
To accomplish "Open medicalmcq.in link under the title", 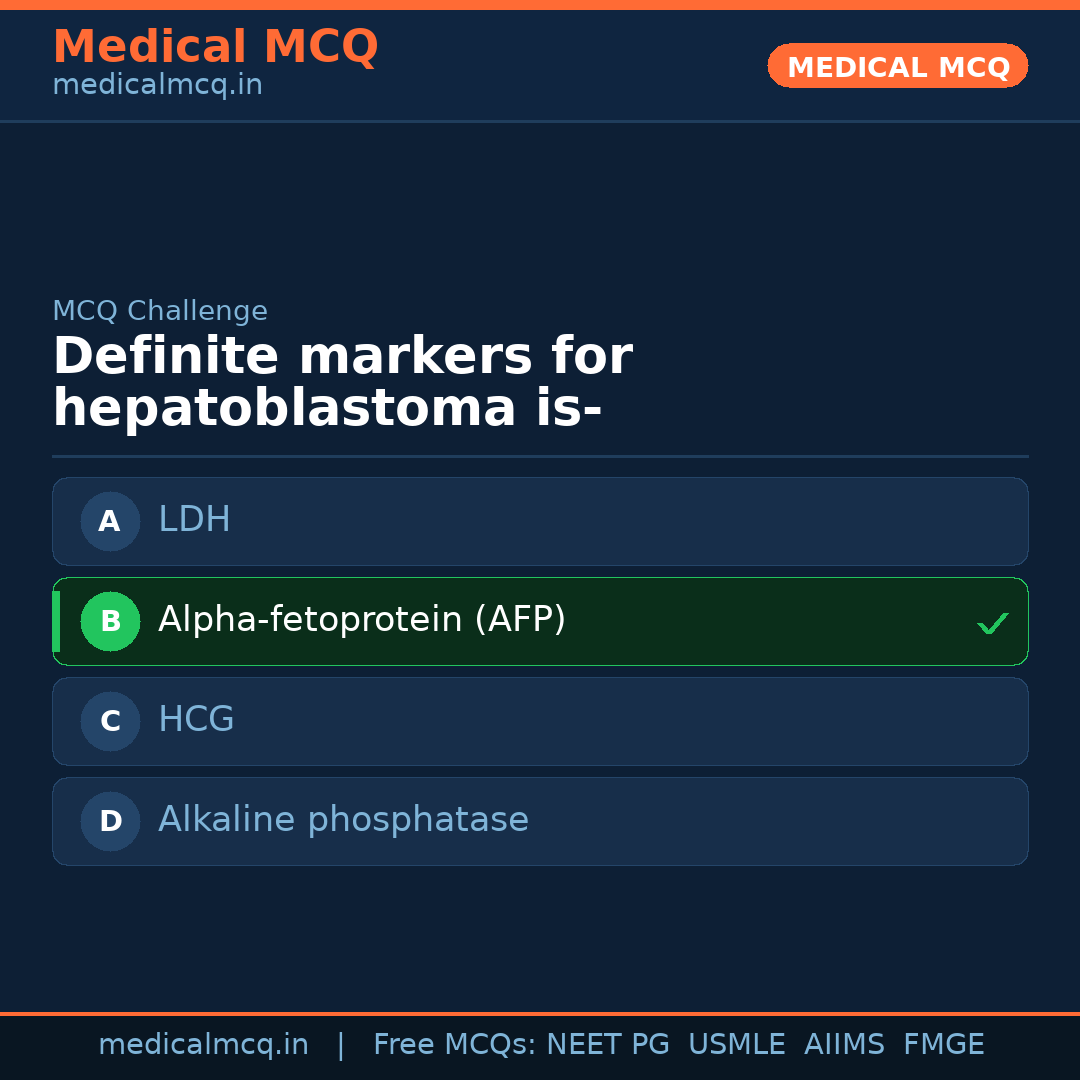I will [157, 86].
